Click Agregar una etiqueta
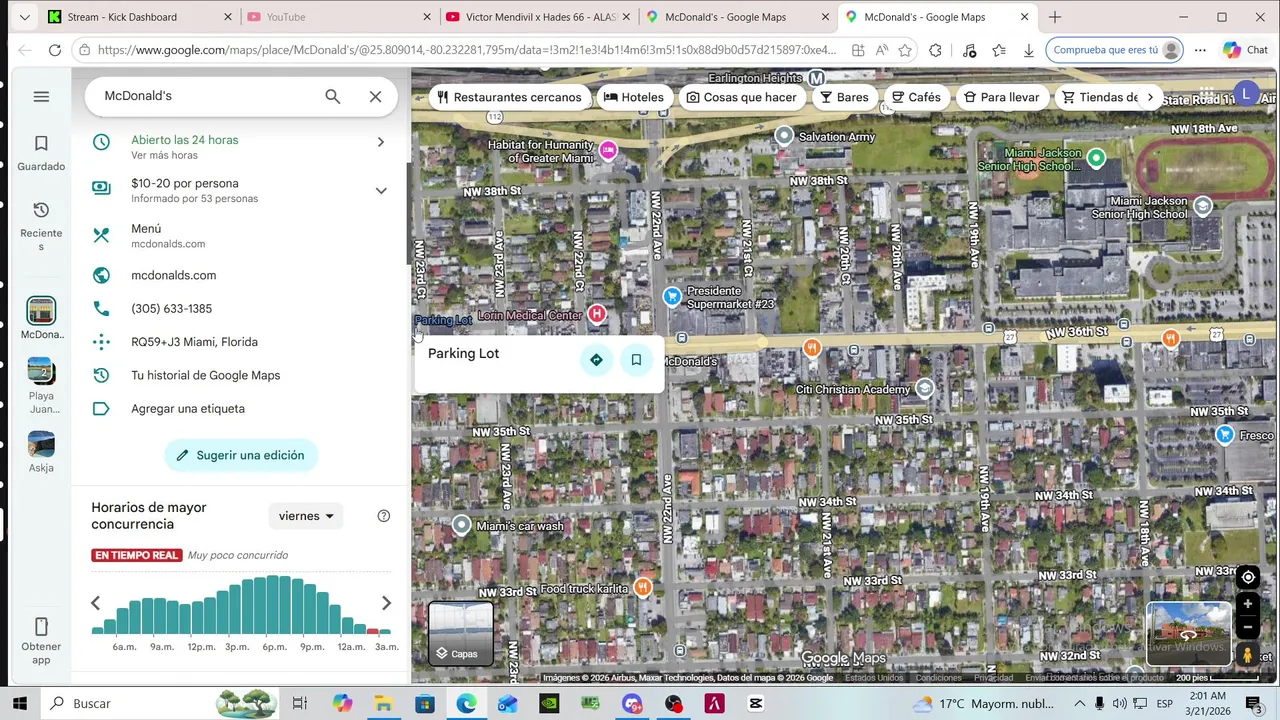The height and width of the screenshot is (720, 1280). click(x=240, y=408)
